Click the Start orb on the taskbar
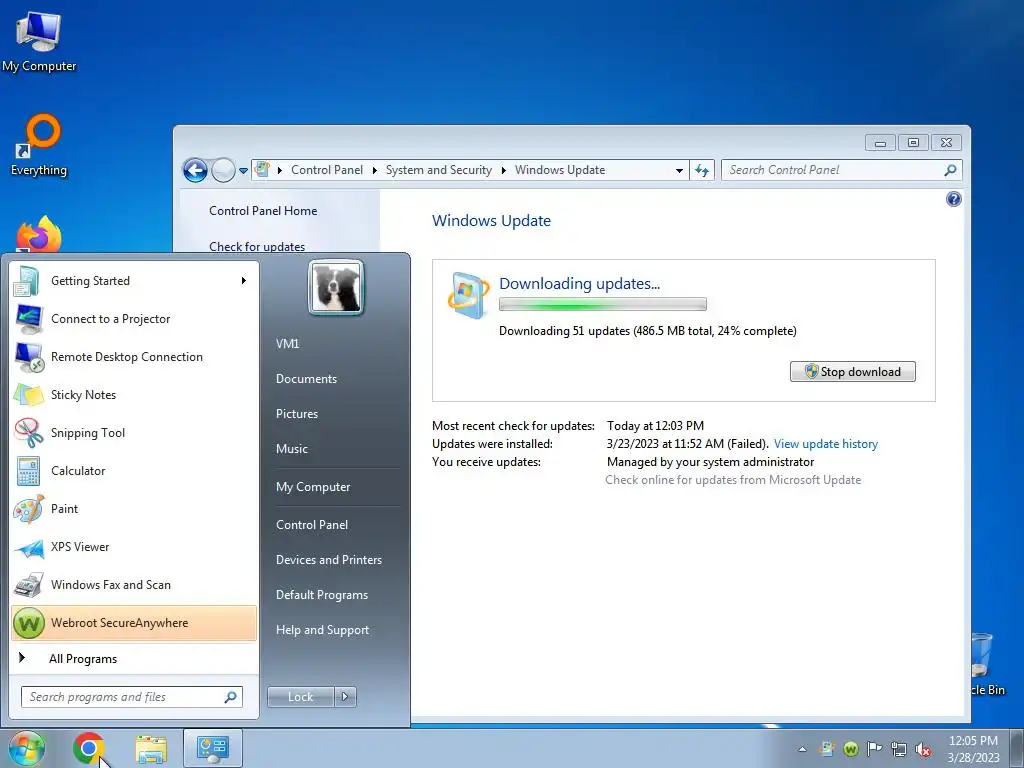This screenshot has width=1024, height=768. click(x=26, y=748)
